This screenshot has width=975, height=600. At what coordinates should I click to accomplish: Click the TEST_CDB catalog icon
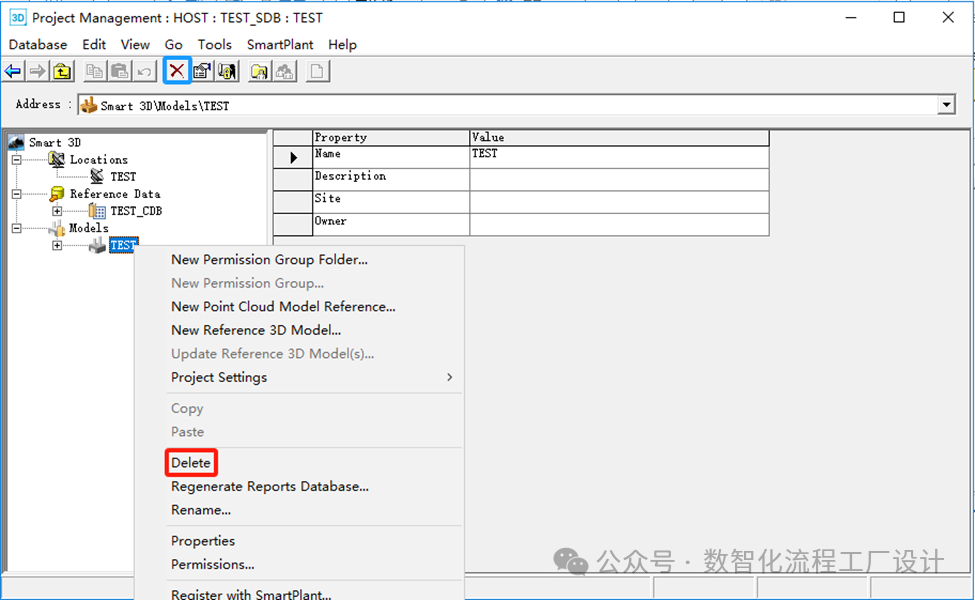pyautogui.click(x=97, y=211)
